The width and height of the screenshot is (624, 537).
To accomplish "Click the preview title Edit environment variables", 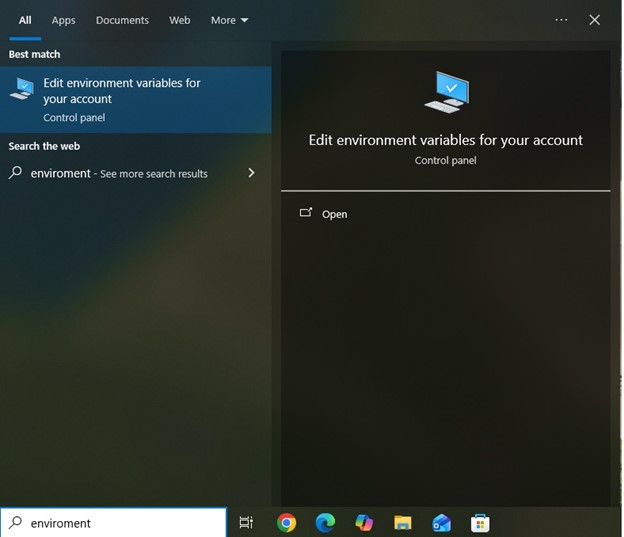I will tap(446, 140).
